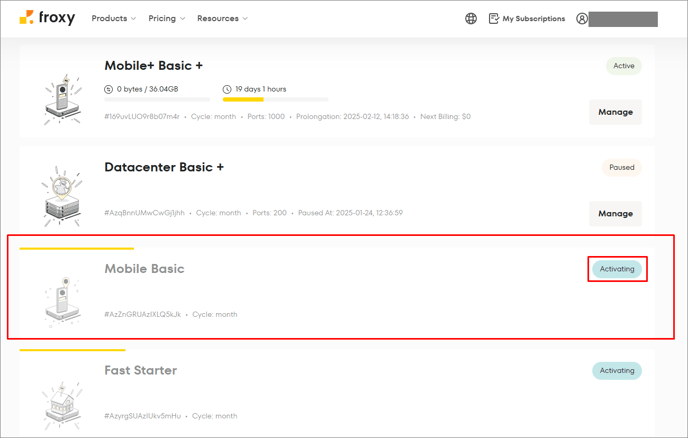Click 'Ports: 200' text
The height and width of the screenshot is (438, 688).
point(269,213)
